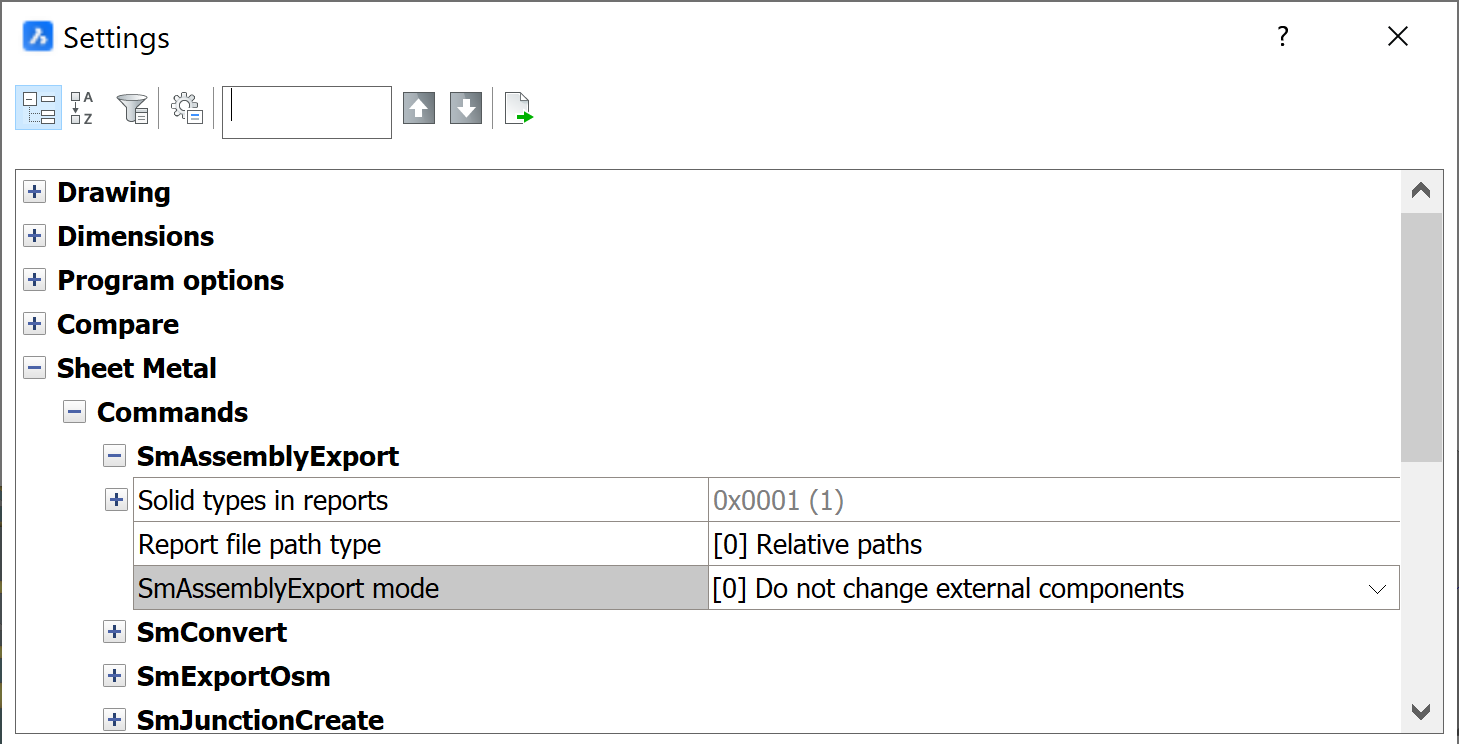Screen dimensions: 1459x744
Task: Sort settings alphabetically A to Z
Action: point(82,108)
